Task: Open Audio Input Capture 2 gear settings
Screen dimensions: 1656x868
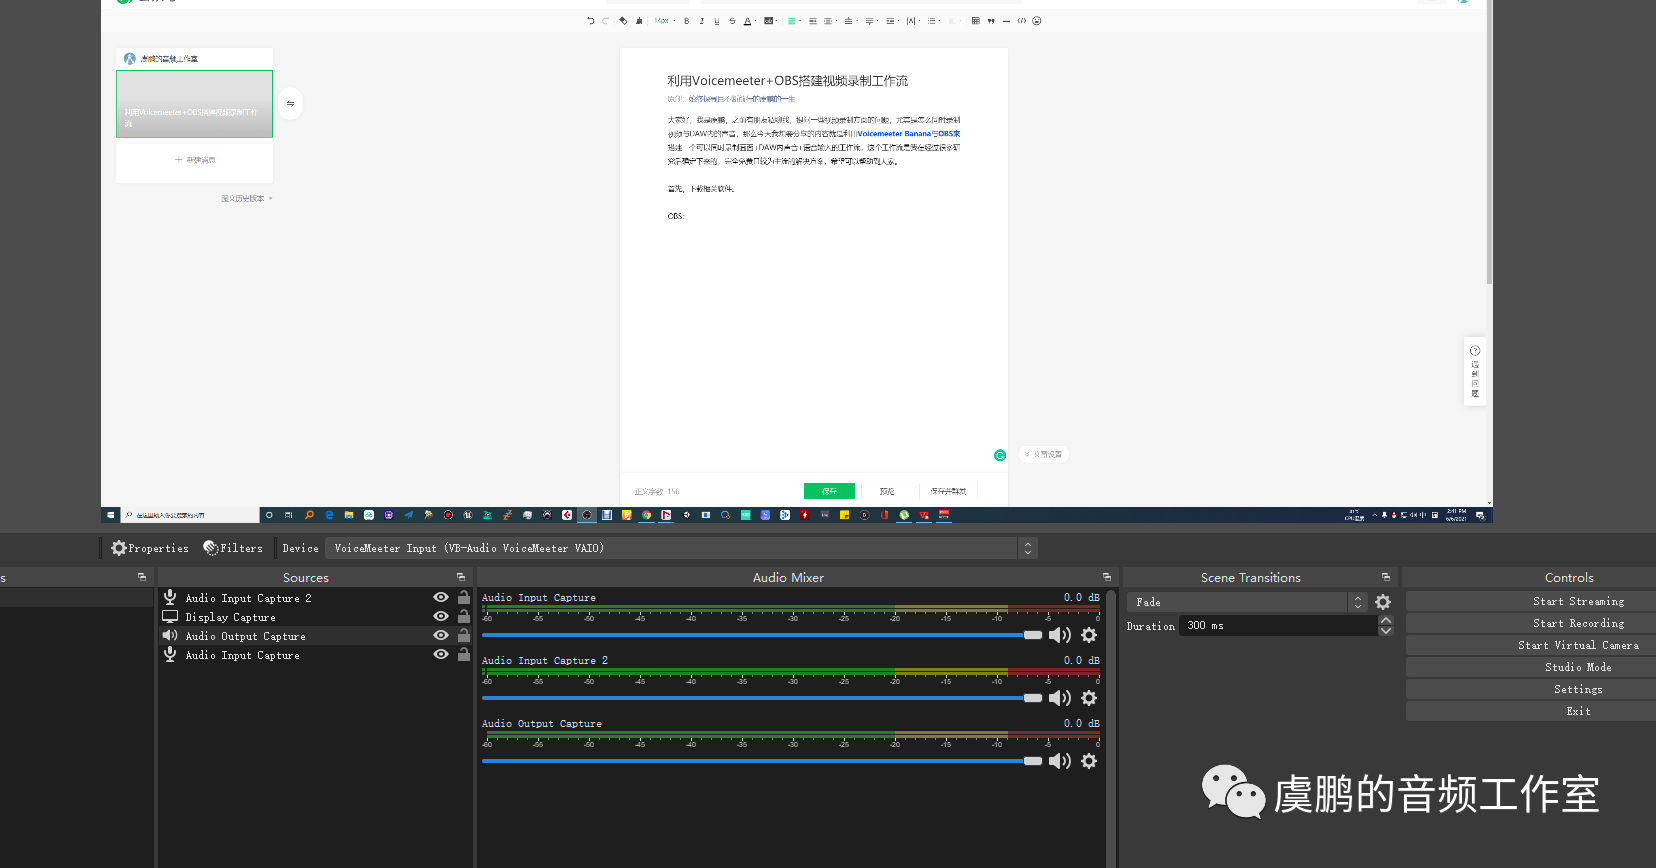Action: coord(1089,698)
